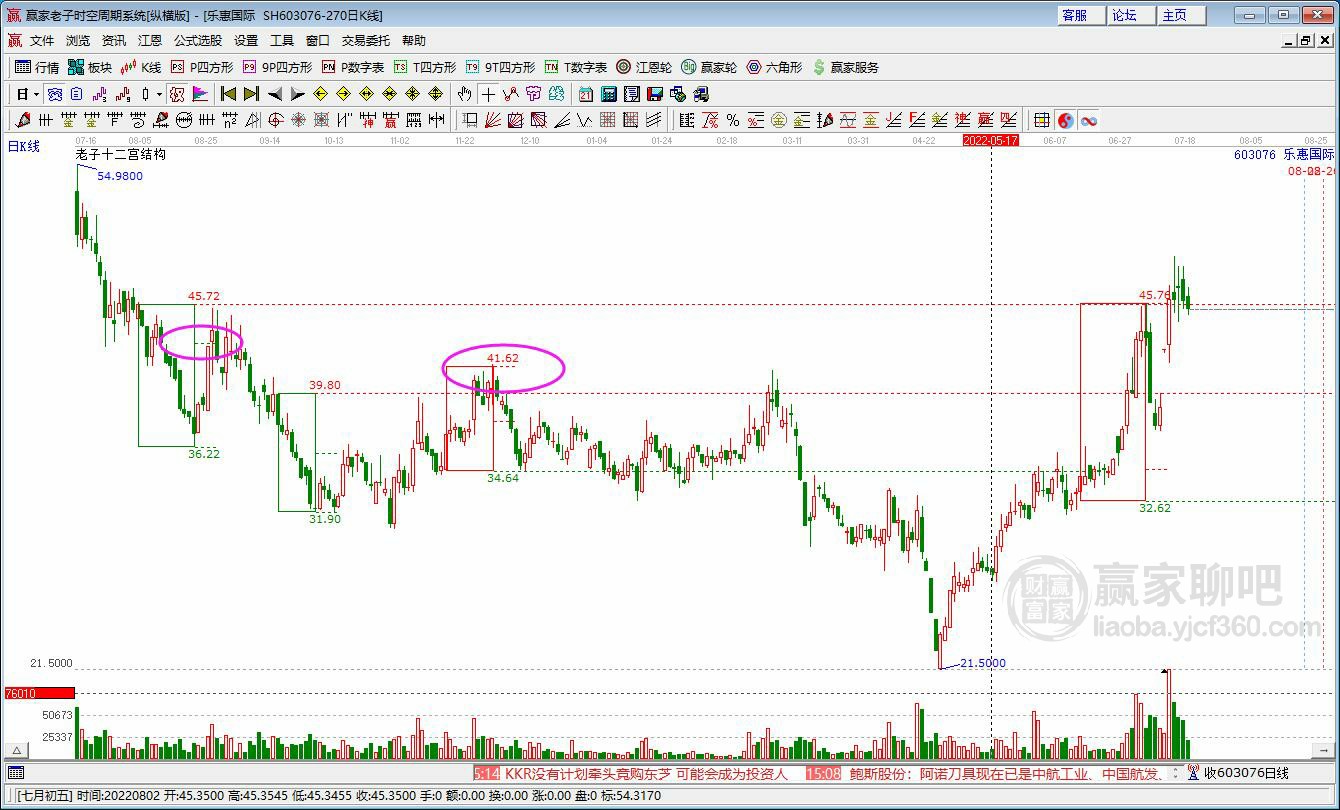Click the 41.62 price annotation
The height and width of the screenshot is (810, 1340).
(x=503, y=358)
